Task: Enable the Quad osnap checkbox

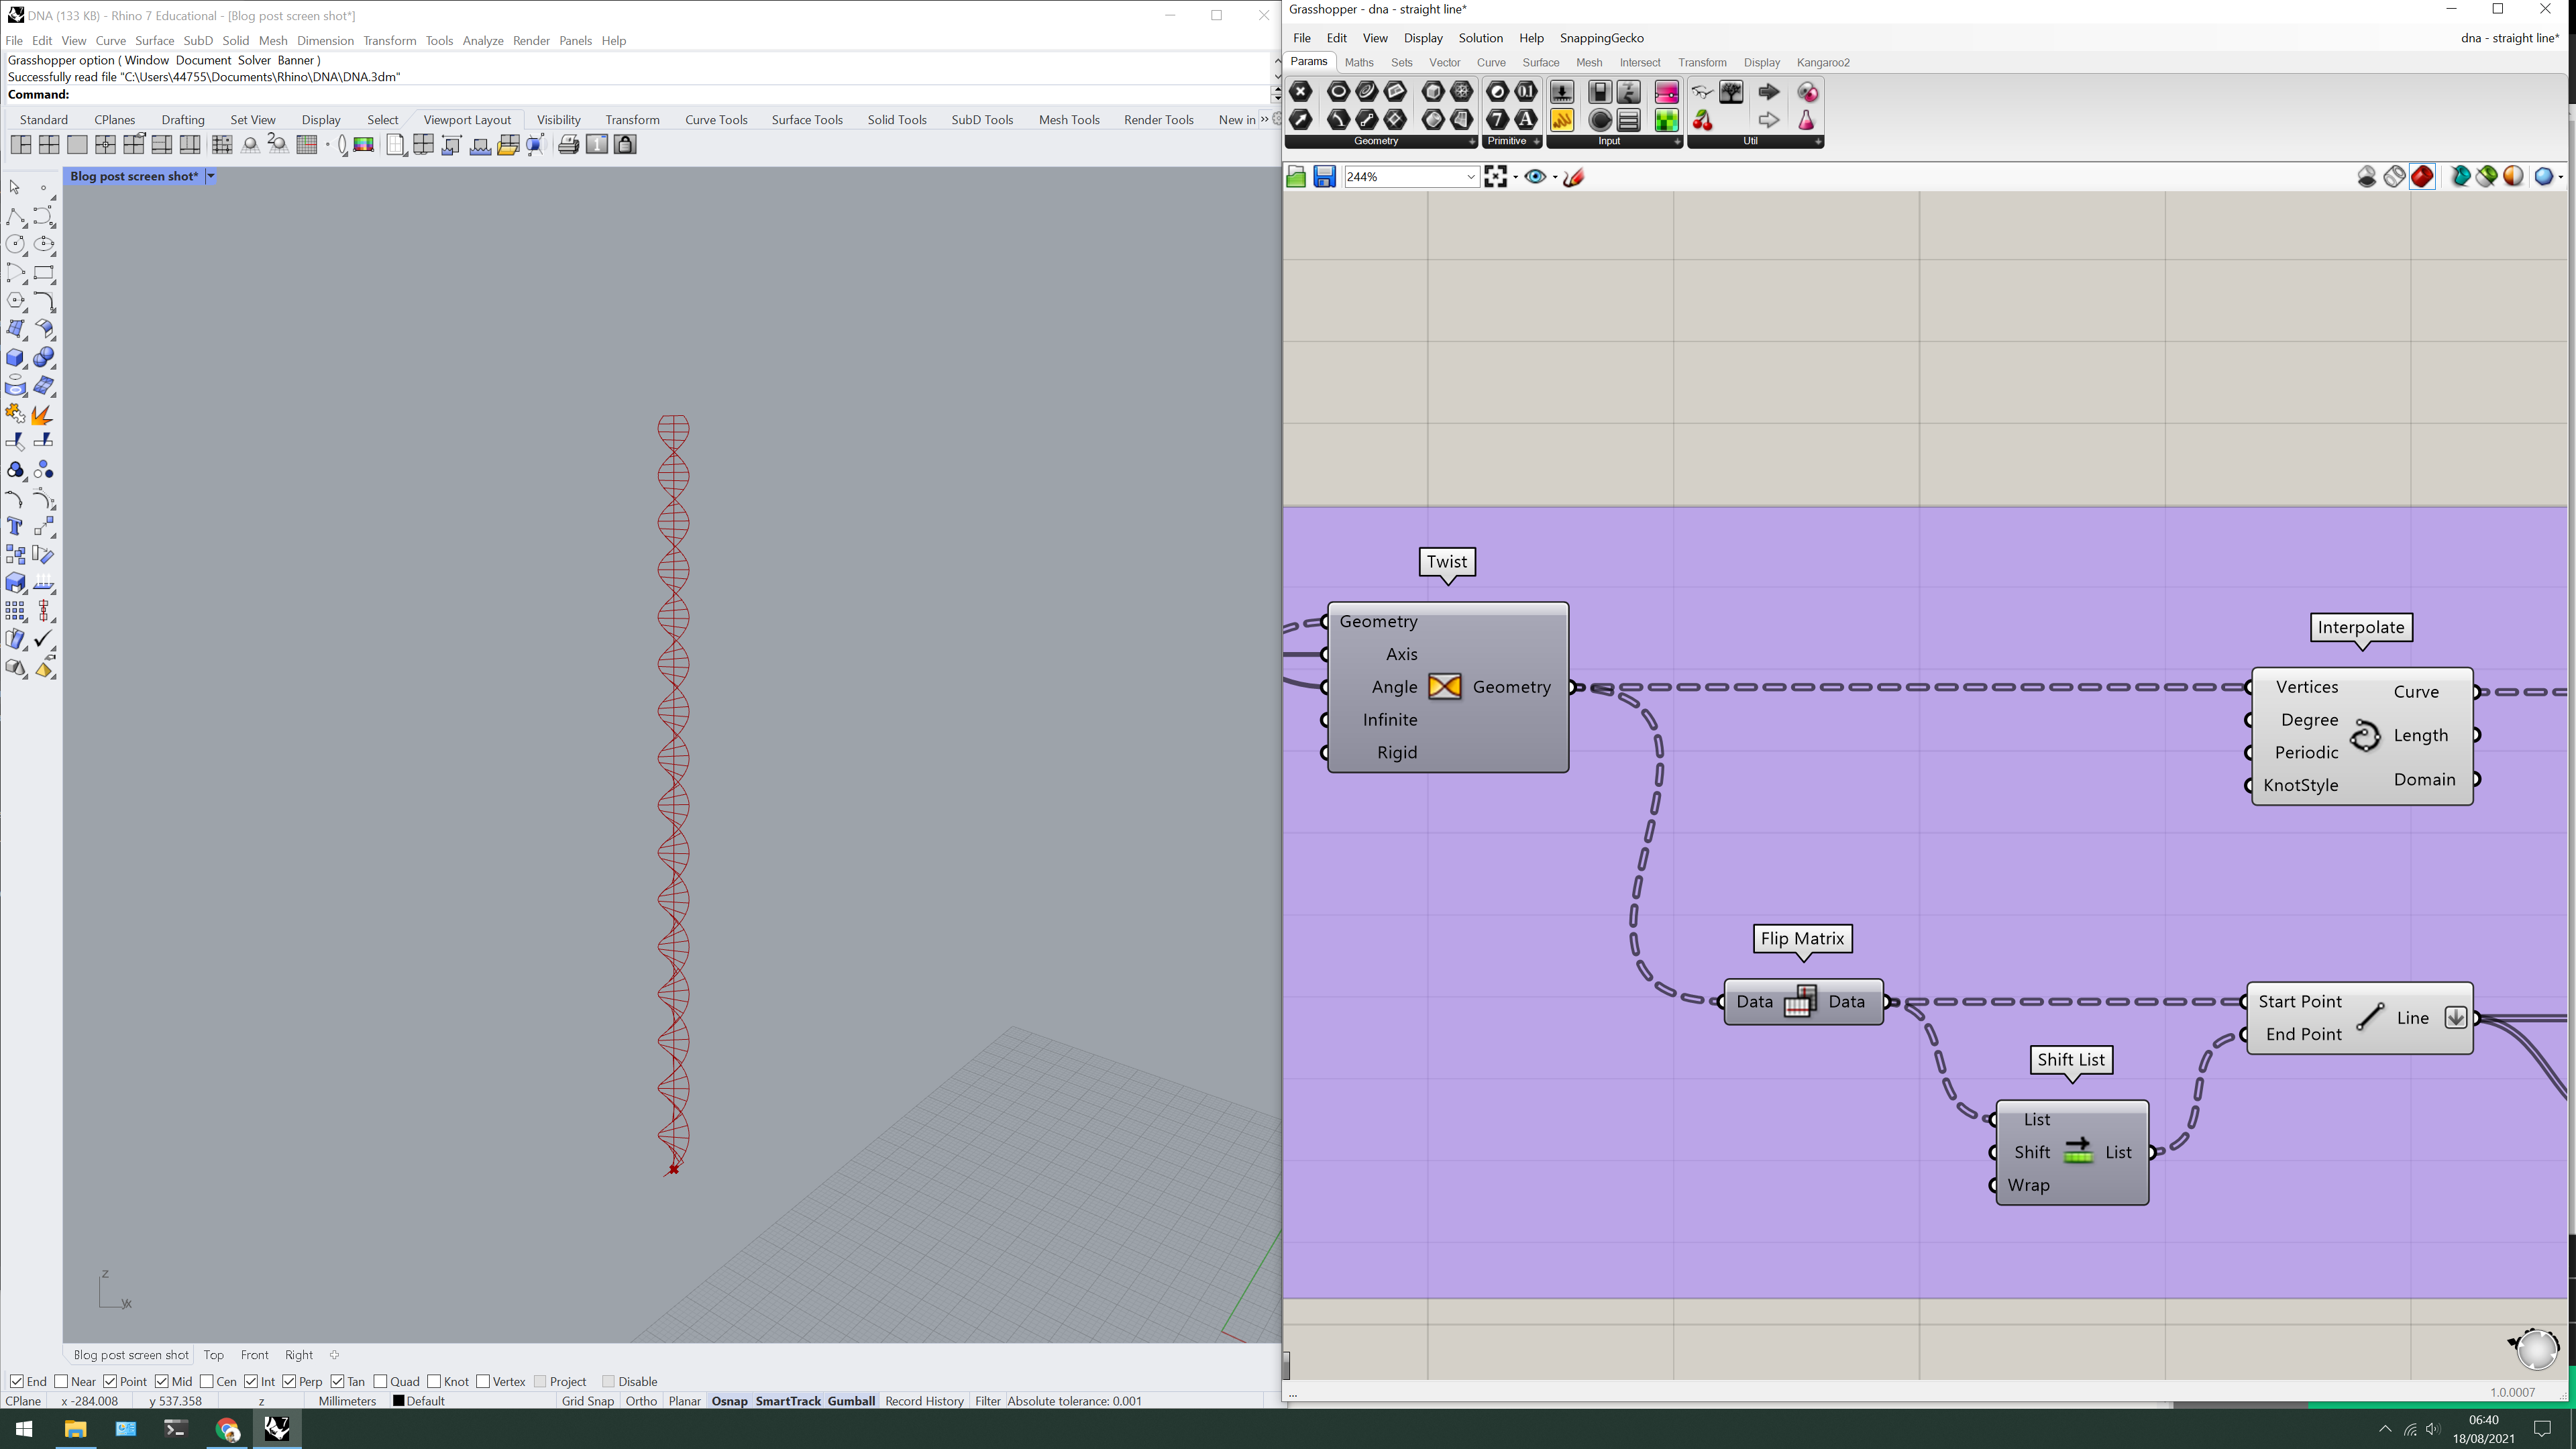Action: (380, 1382)
